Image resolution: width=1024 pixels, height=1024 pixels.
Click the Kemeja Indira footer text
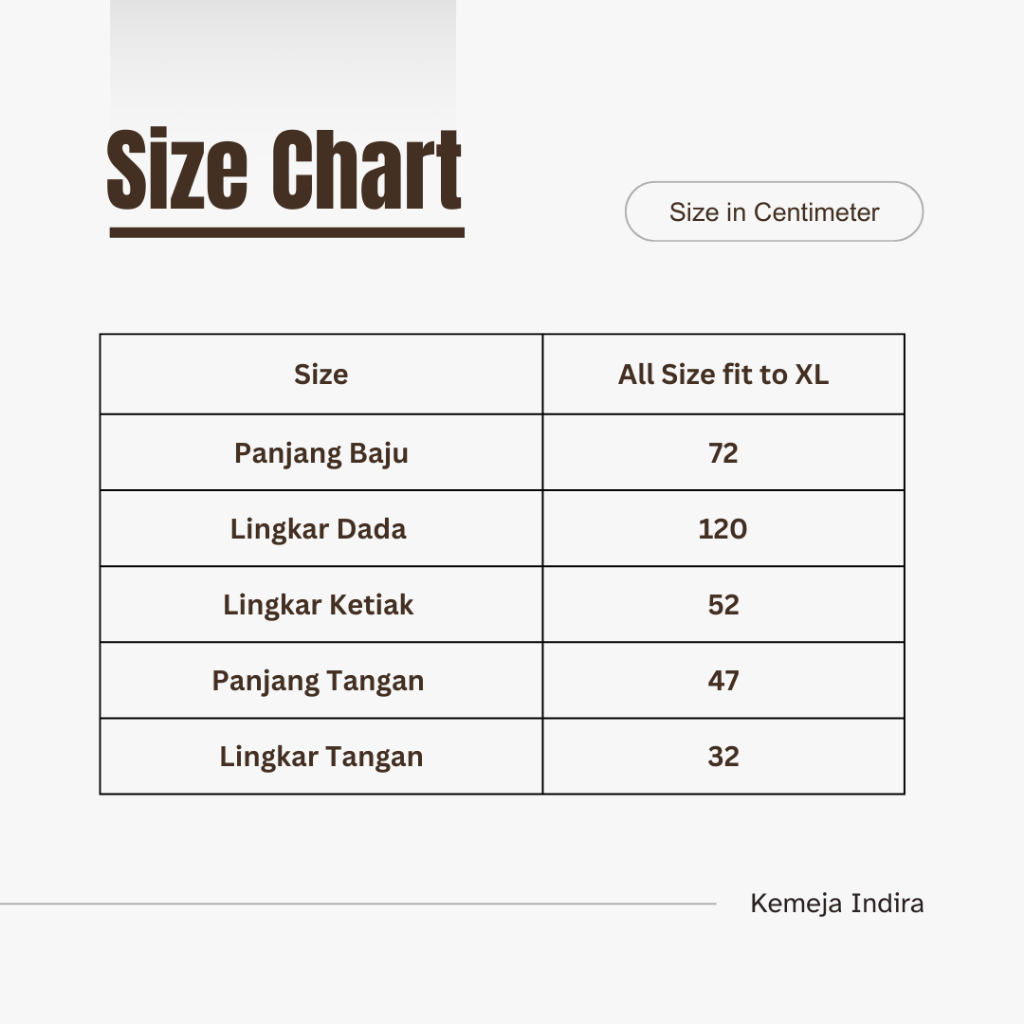pyautogui.click(x=837, y=904)
